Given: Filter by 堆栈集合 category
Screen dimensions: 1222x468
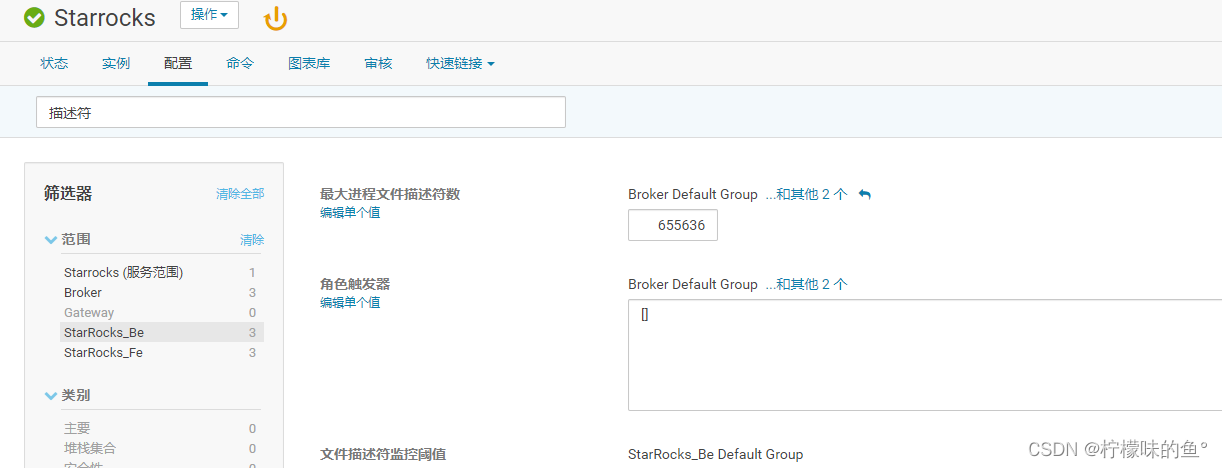Looking at the screenshot, I should click(x=160, y=448).
